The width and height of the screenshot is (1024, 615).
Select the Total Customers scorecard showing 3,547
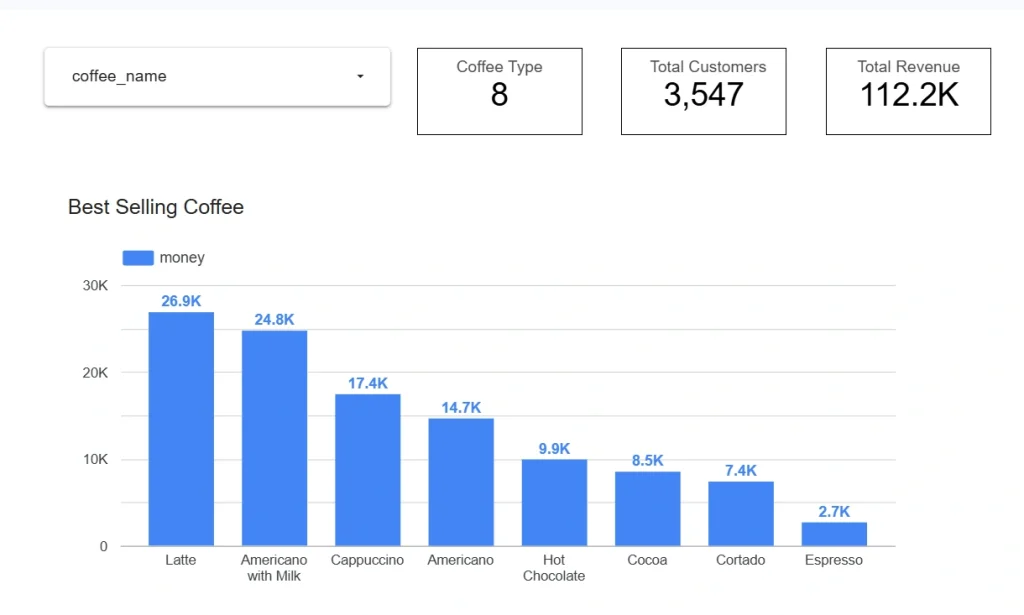(703, 91)
